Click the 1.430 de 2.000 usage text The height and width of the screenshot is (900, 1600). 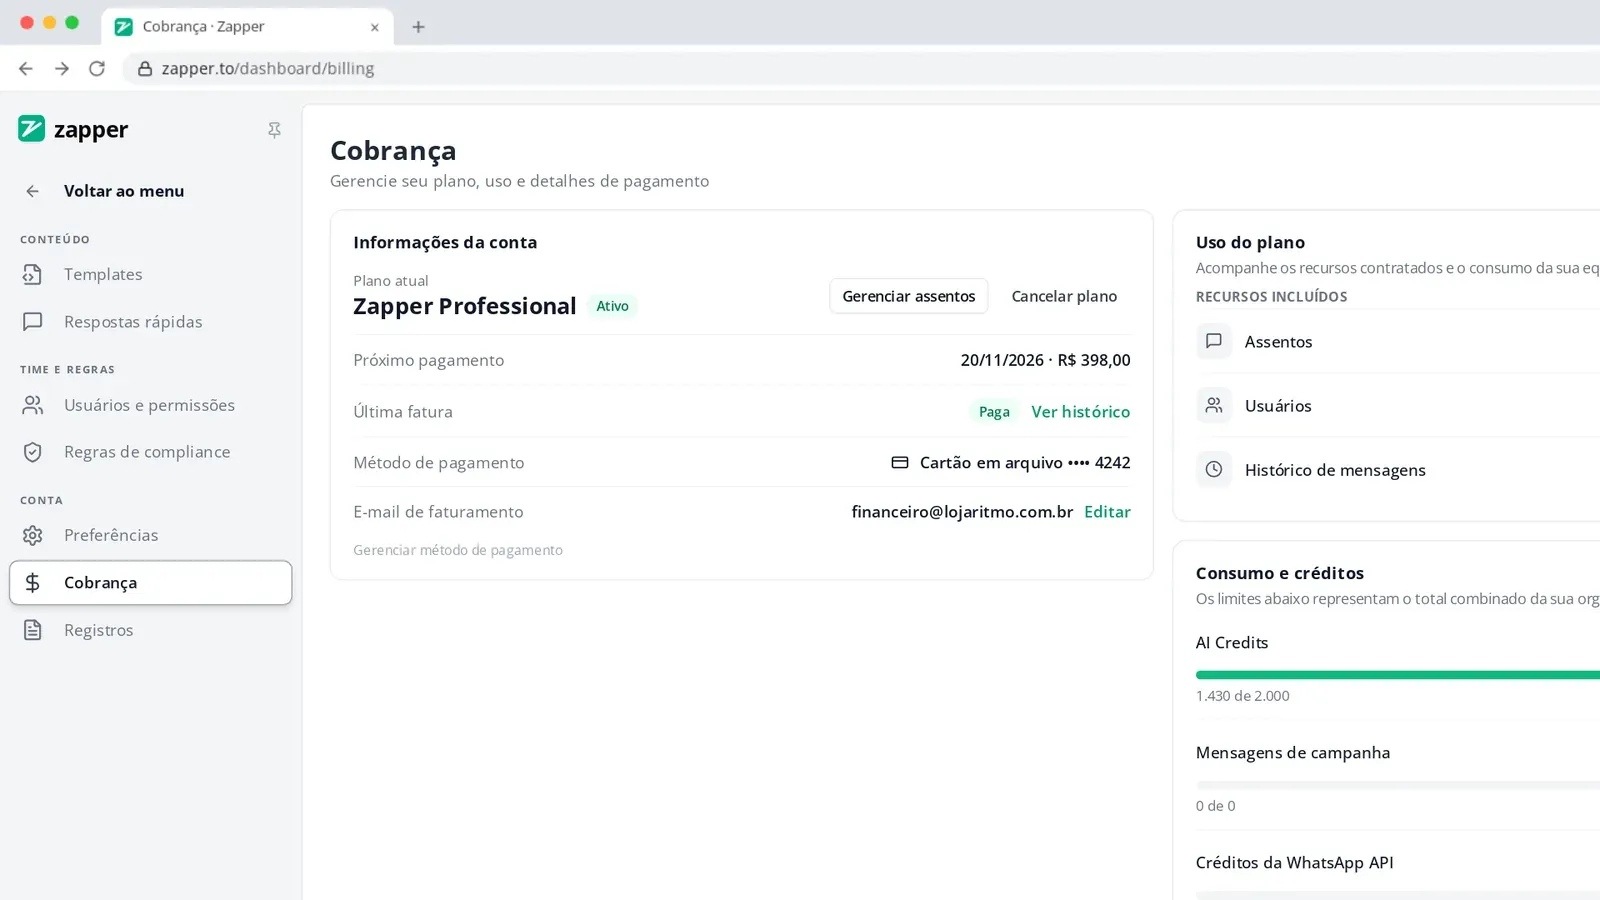(x=1243, y=696)
